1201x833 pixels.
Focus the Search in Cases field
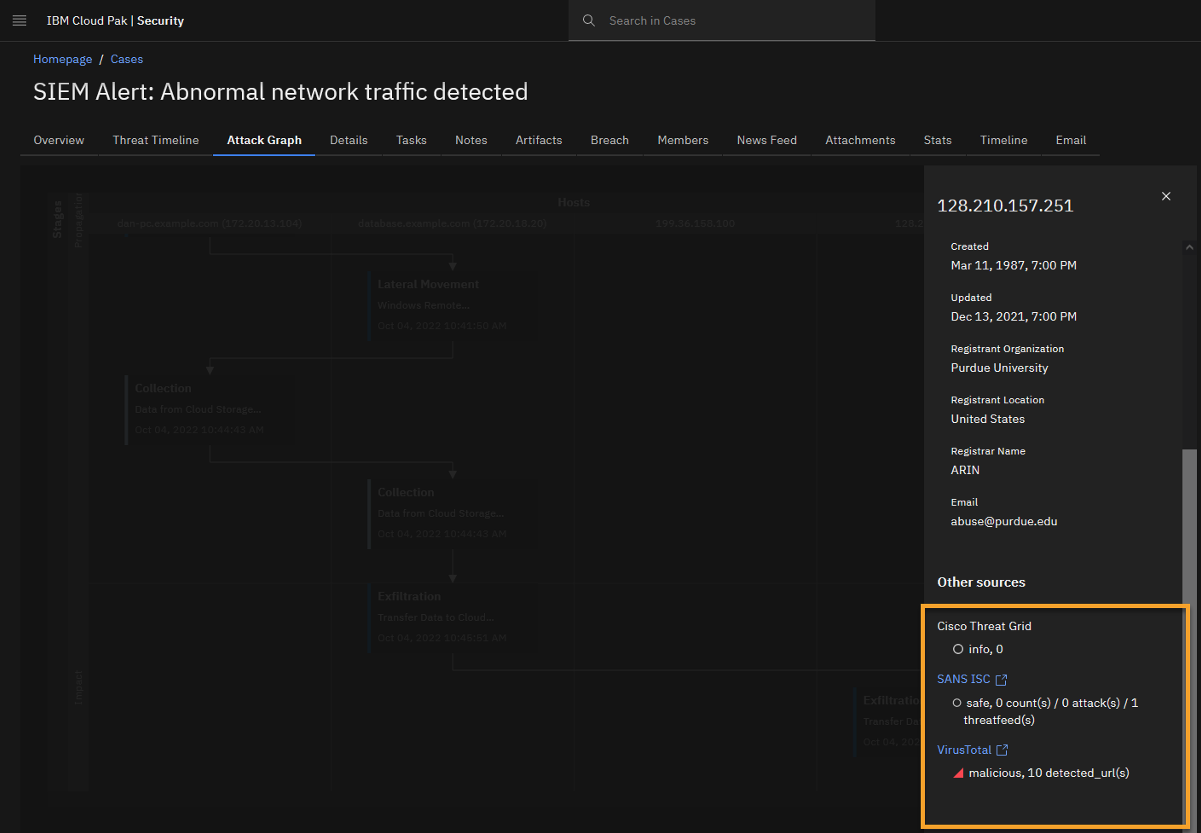tap(722, 20)
